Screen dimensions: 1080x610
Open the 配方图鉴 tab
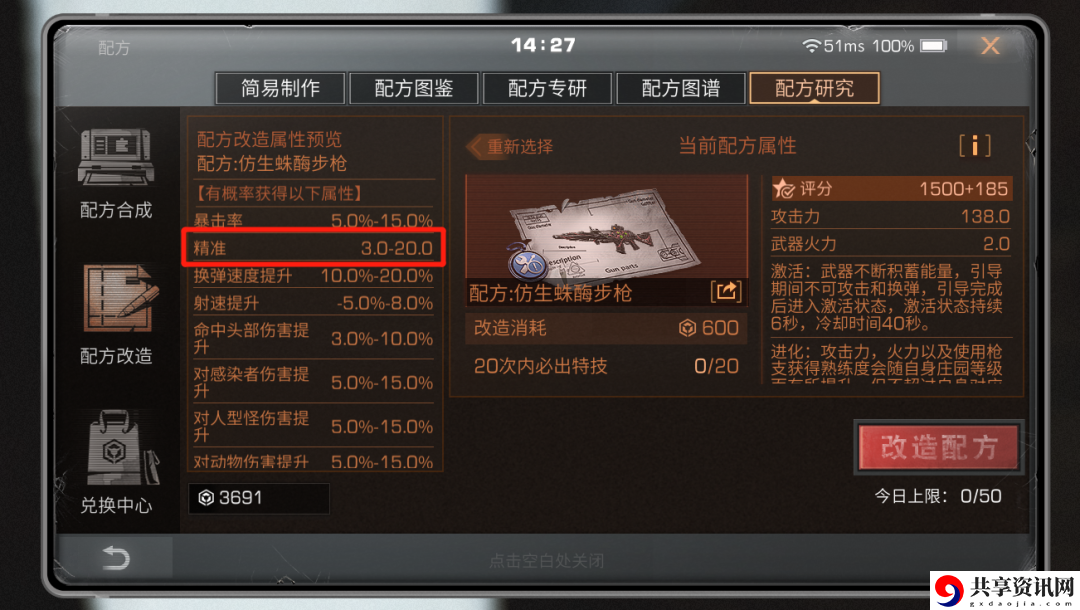tap(414, 88)
